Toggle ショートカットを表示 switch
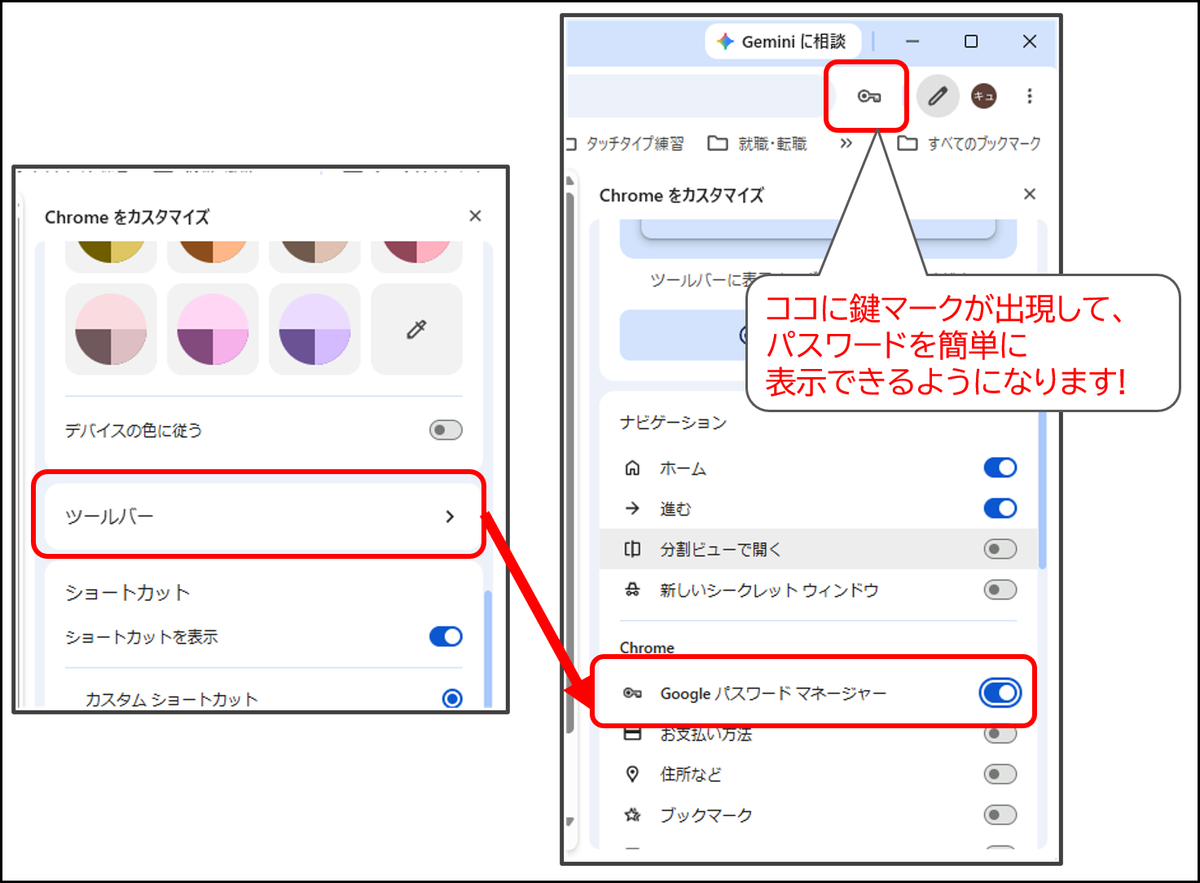The image size is (1200, 883). point(446,636)
